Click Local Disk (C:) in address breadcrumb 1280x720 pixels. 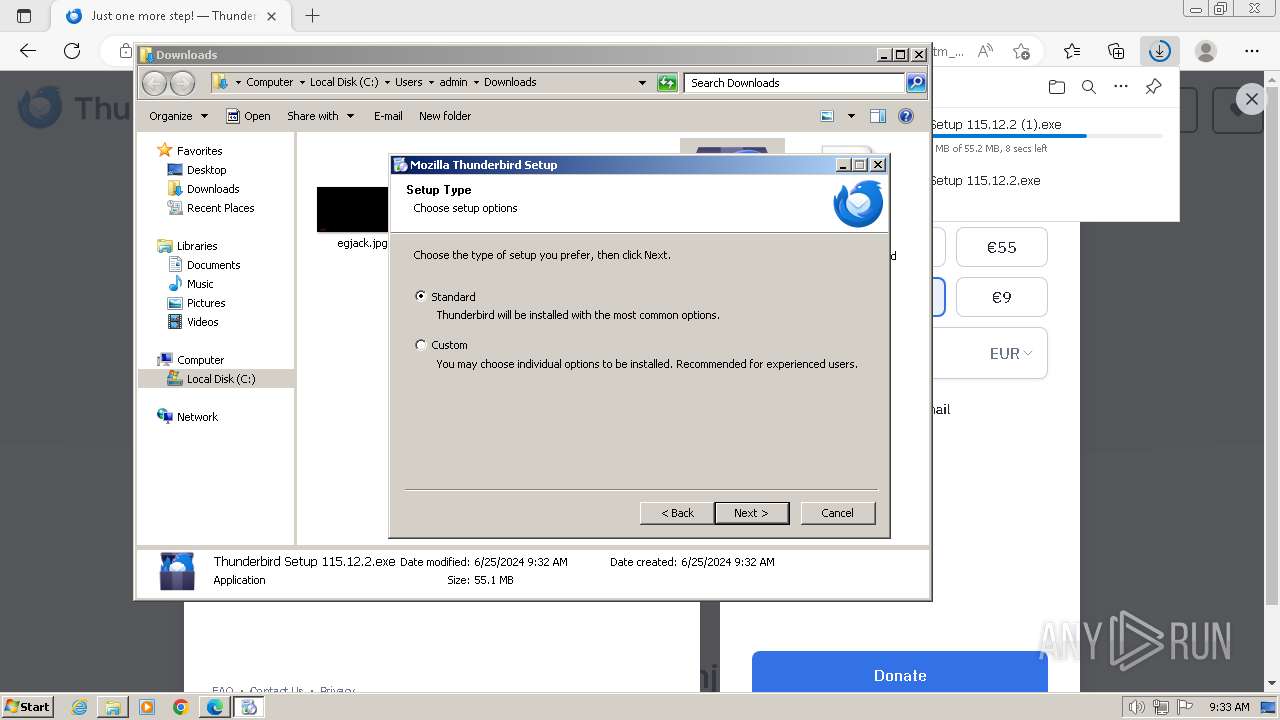point(344,82)
